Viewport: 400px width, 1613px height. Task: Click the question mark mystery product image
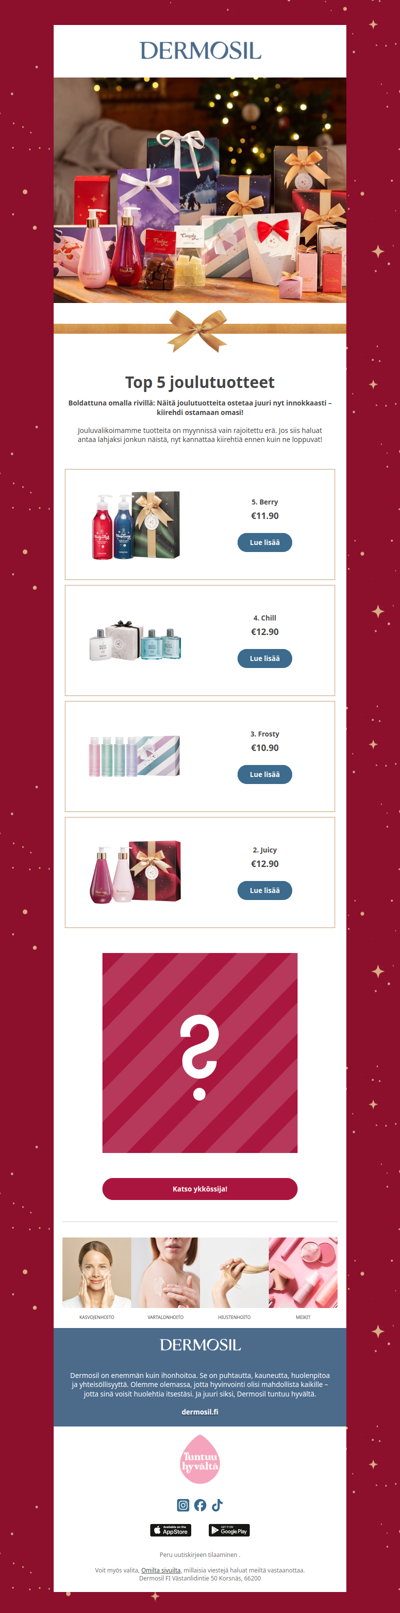coord(200,1053)
